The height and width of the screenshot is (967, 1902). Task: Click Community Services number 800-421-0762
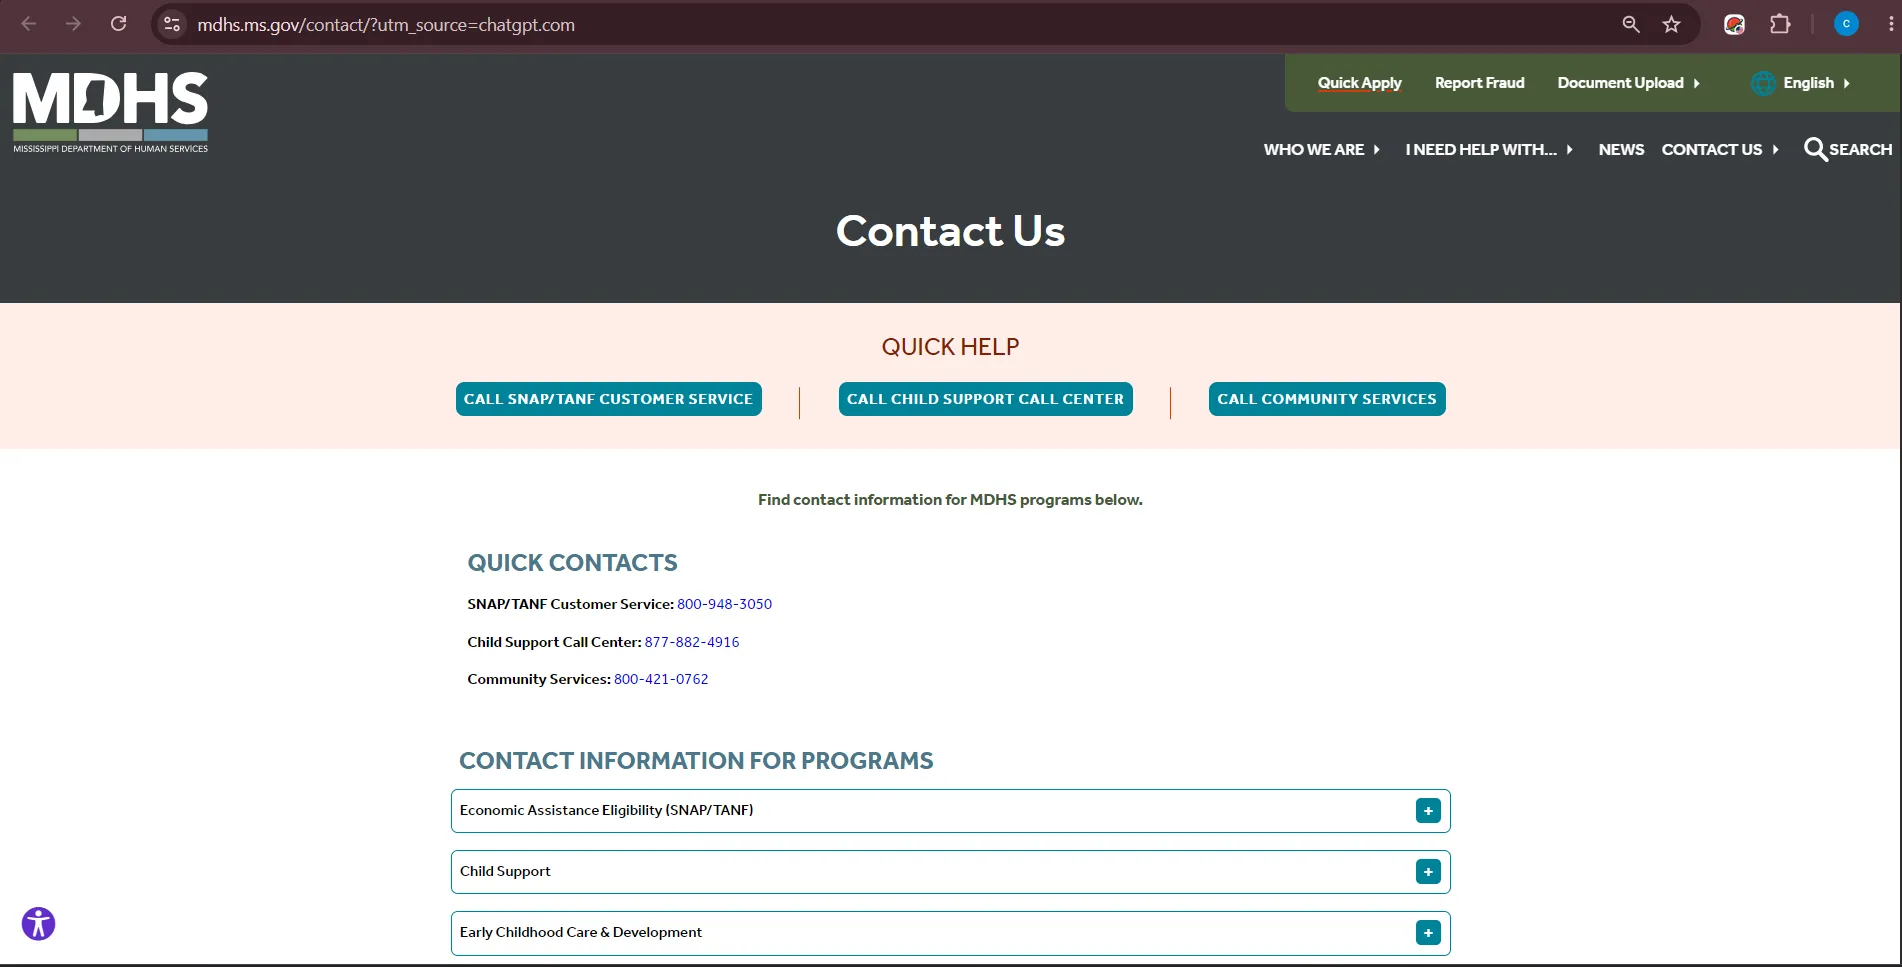tap(661, 679)
